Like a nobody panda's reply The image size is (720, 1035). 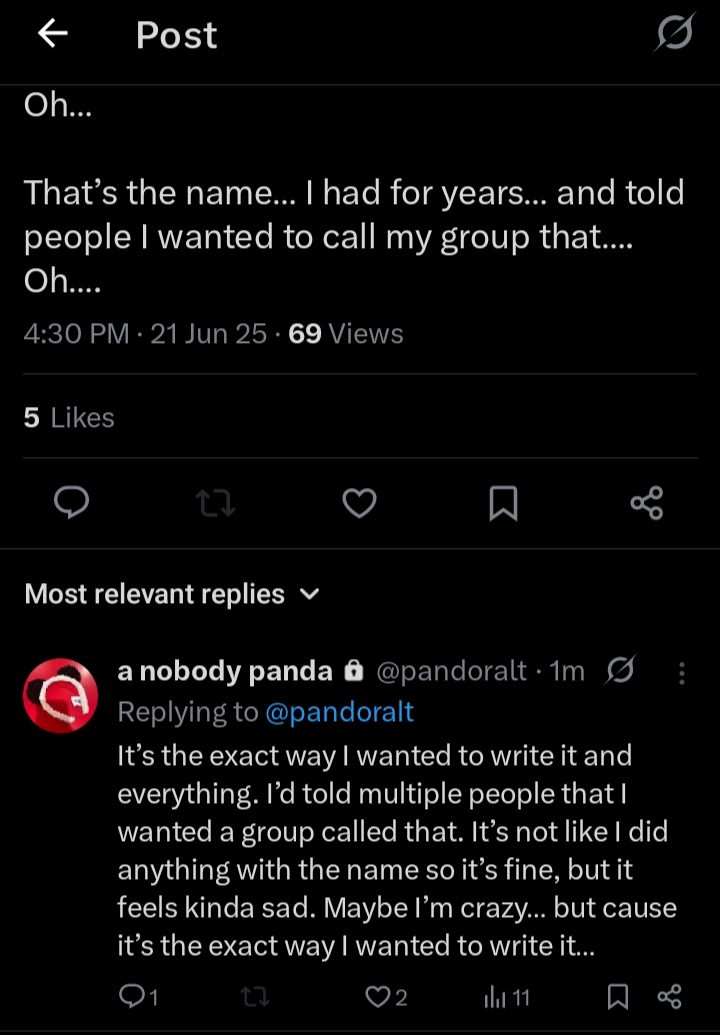click(x=384, y=996)
